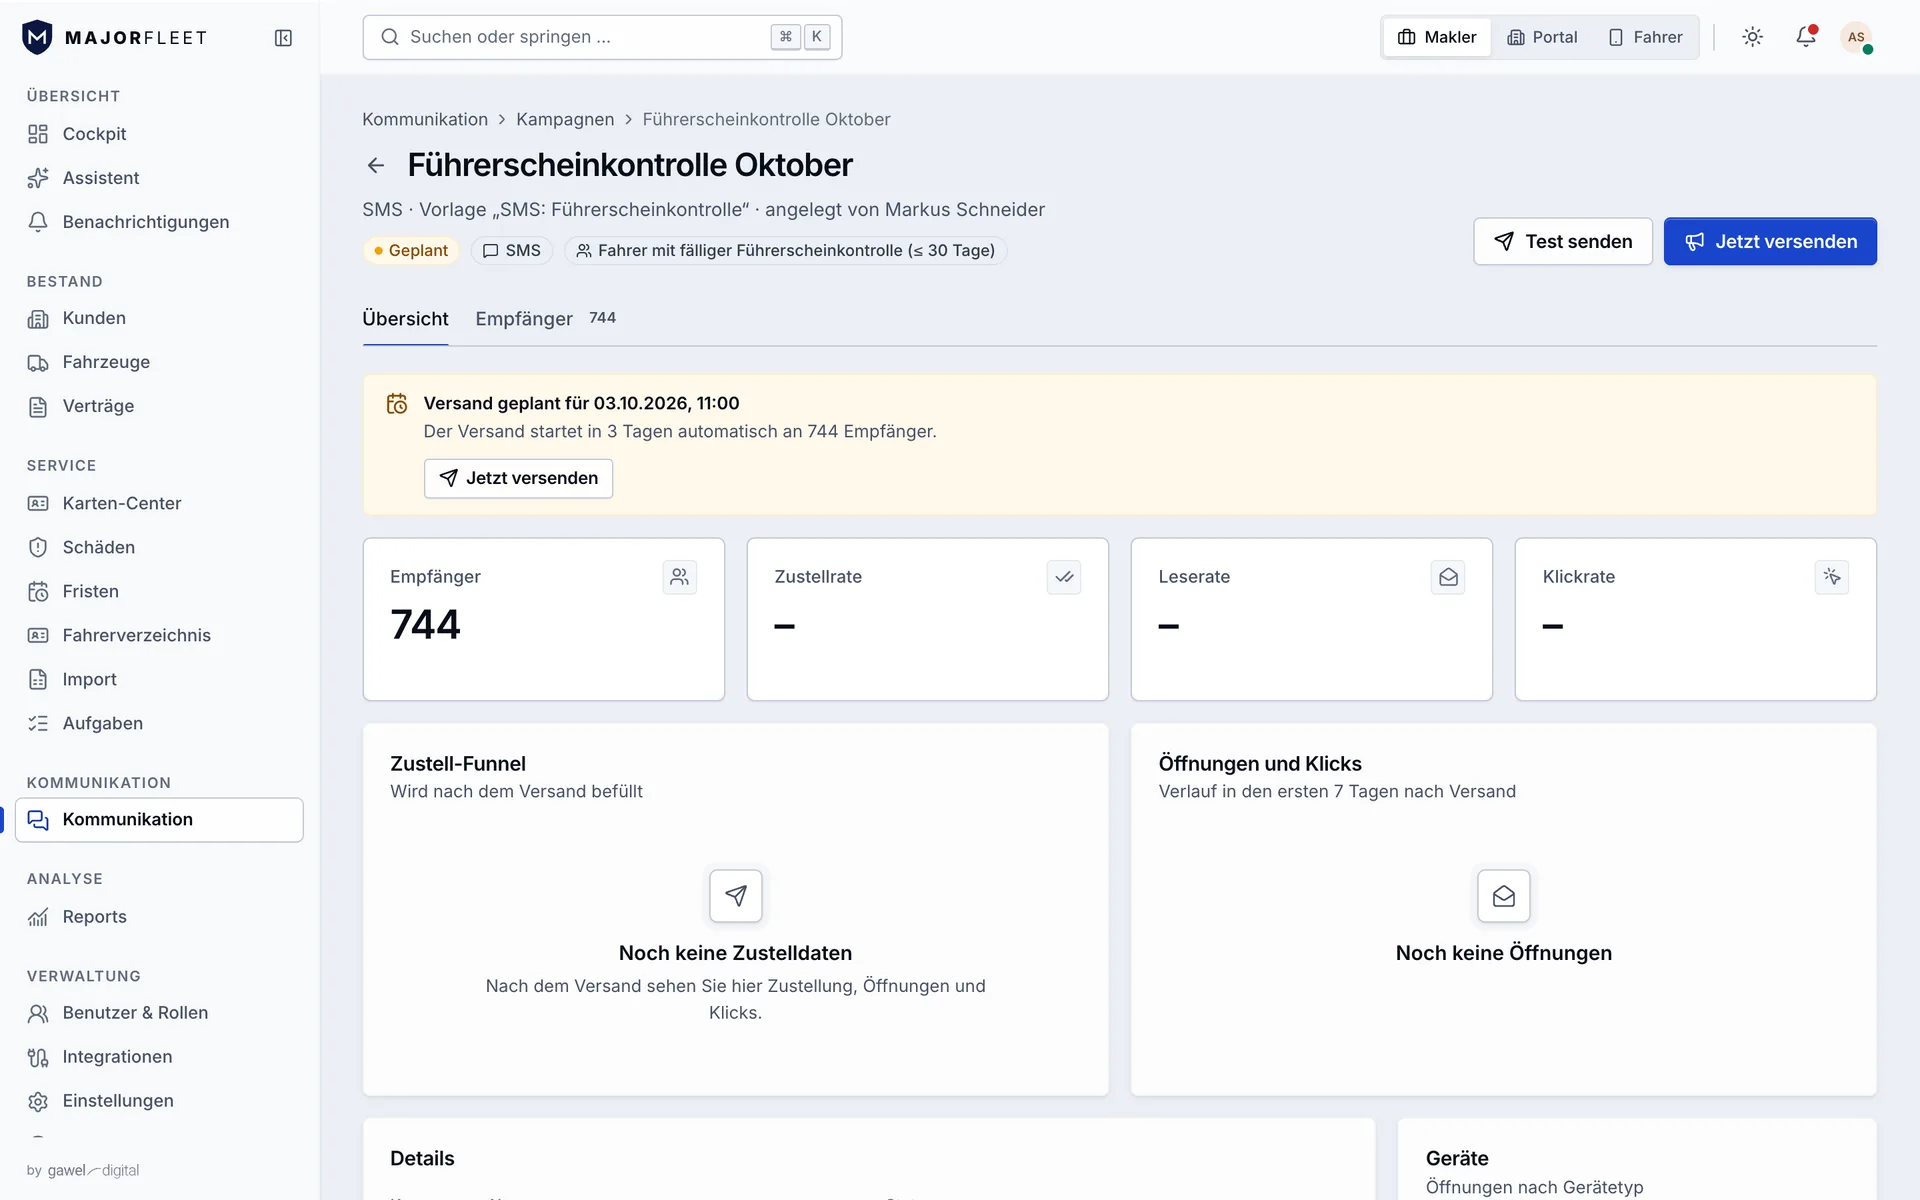
Task: Click Jetzt versenden in the yellow banner
Action: coord(518,478)
